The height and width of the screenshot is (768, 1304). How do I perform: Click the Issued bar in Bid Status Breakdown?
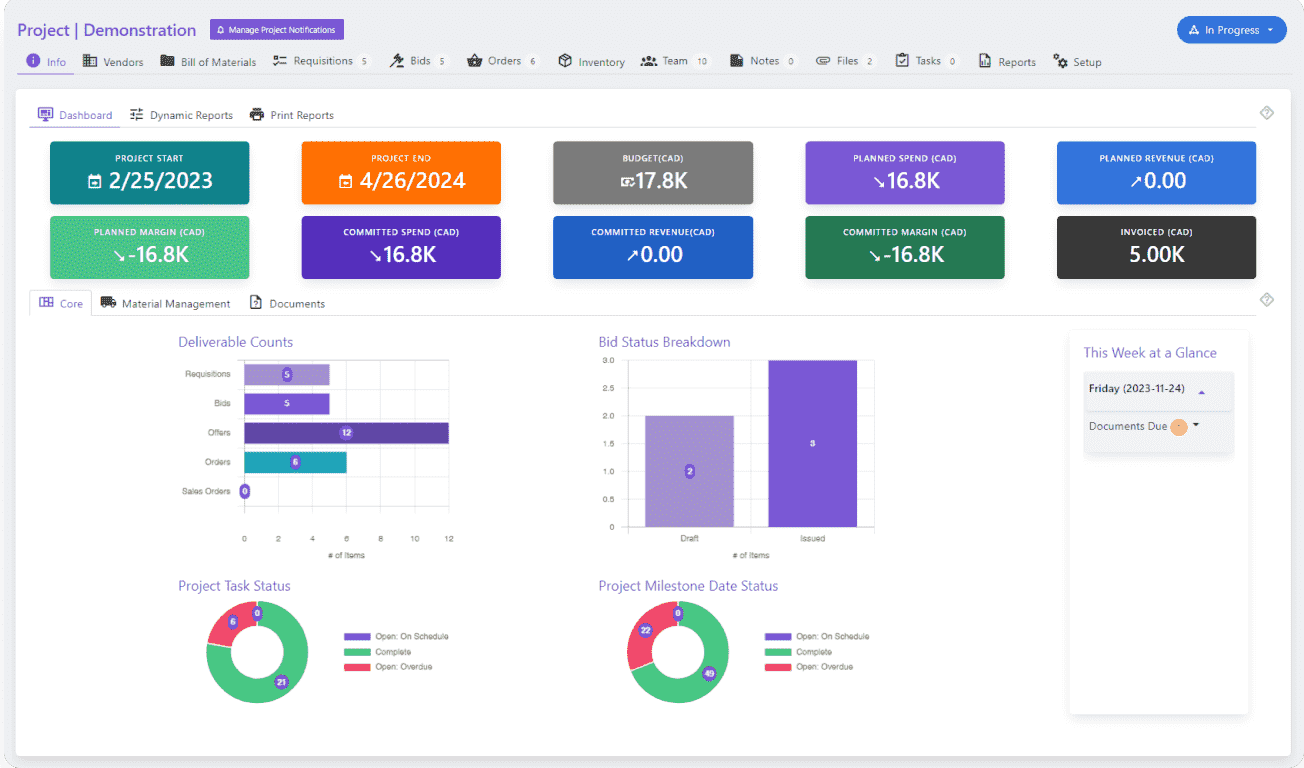click(812, 443)
